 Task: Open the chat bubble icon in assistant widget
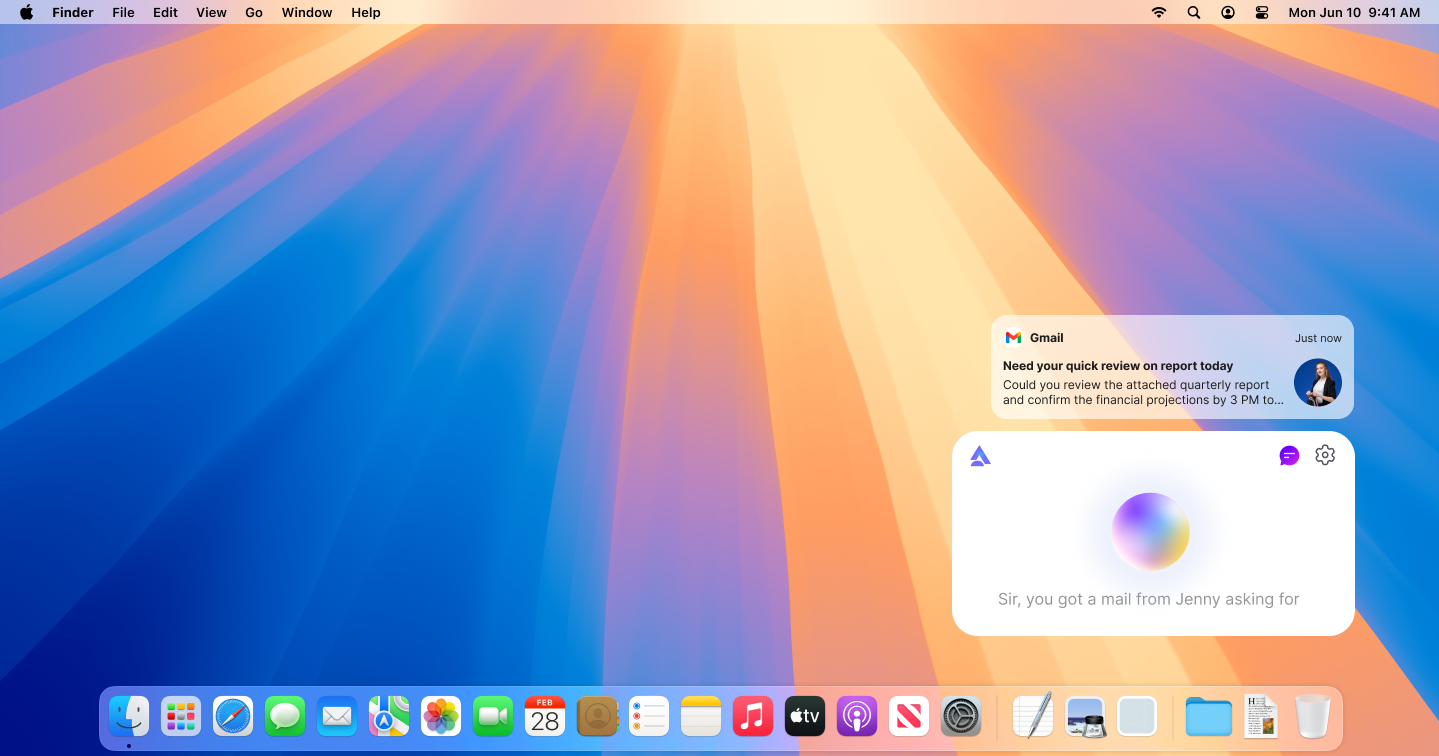click(1289, 456)
